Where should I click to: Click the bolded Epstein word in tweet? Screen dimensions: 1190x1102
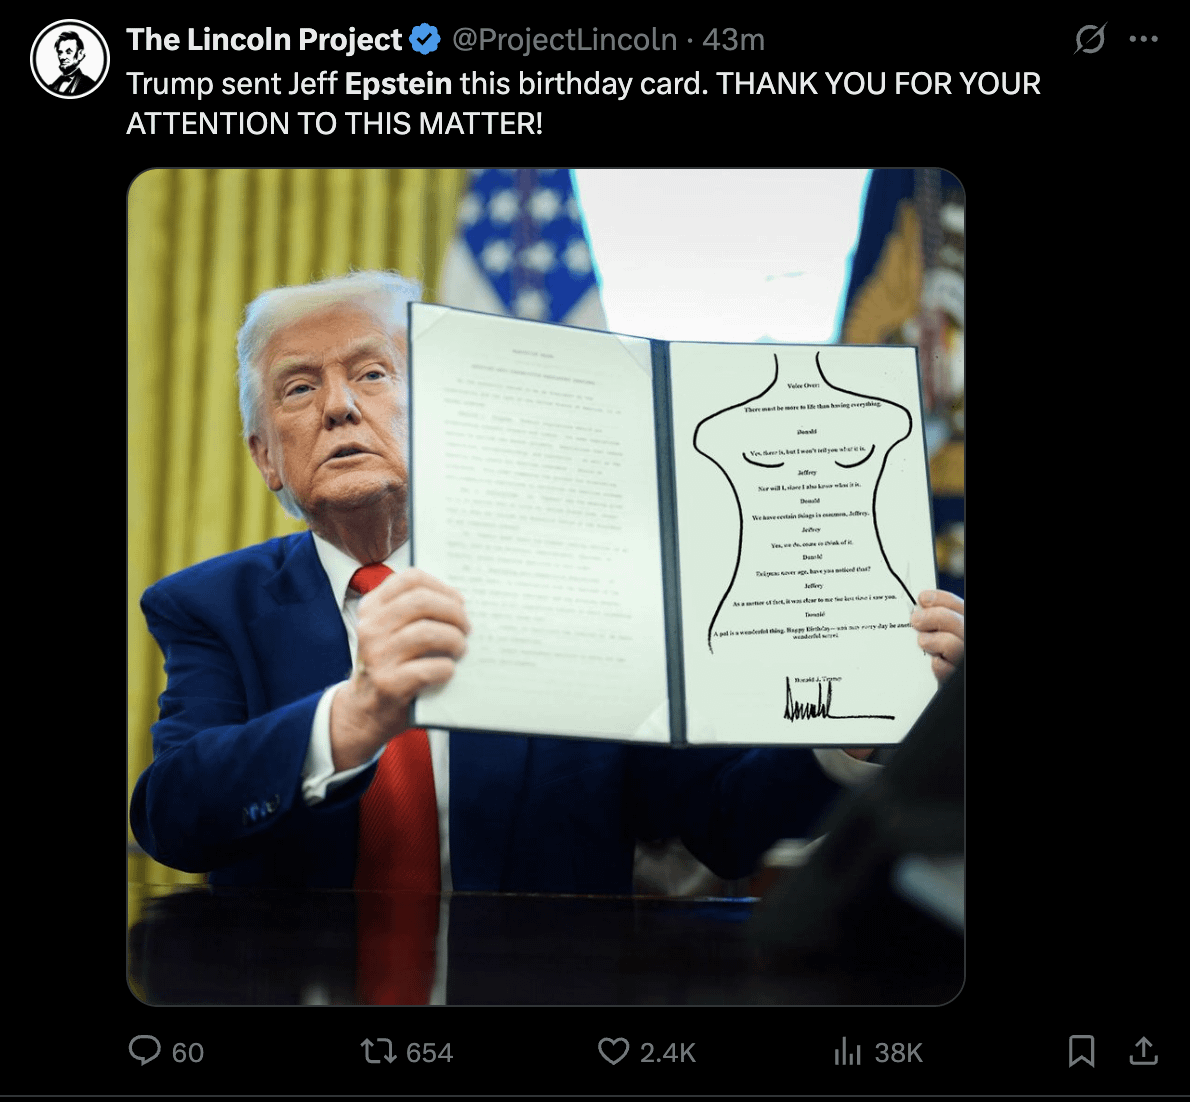(x=398, y=83)
